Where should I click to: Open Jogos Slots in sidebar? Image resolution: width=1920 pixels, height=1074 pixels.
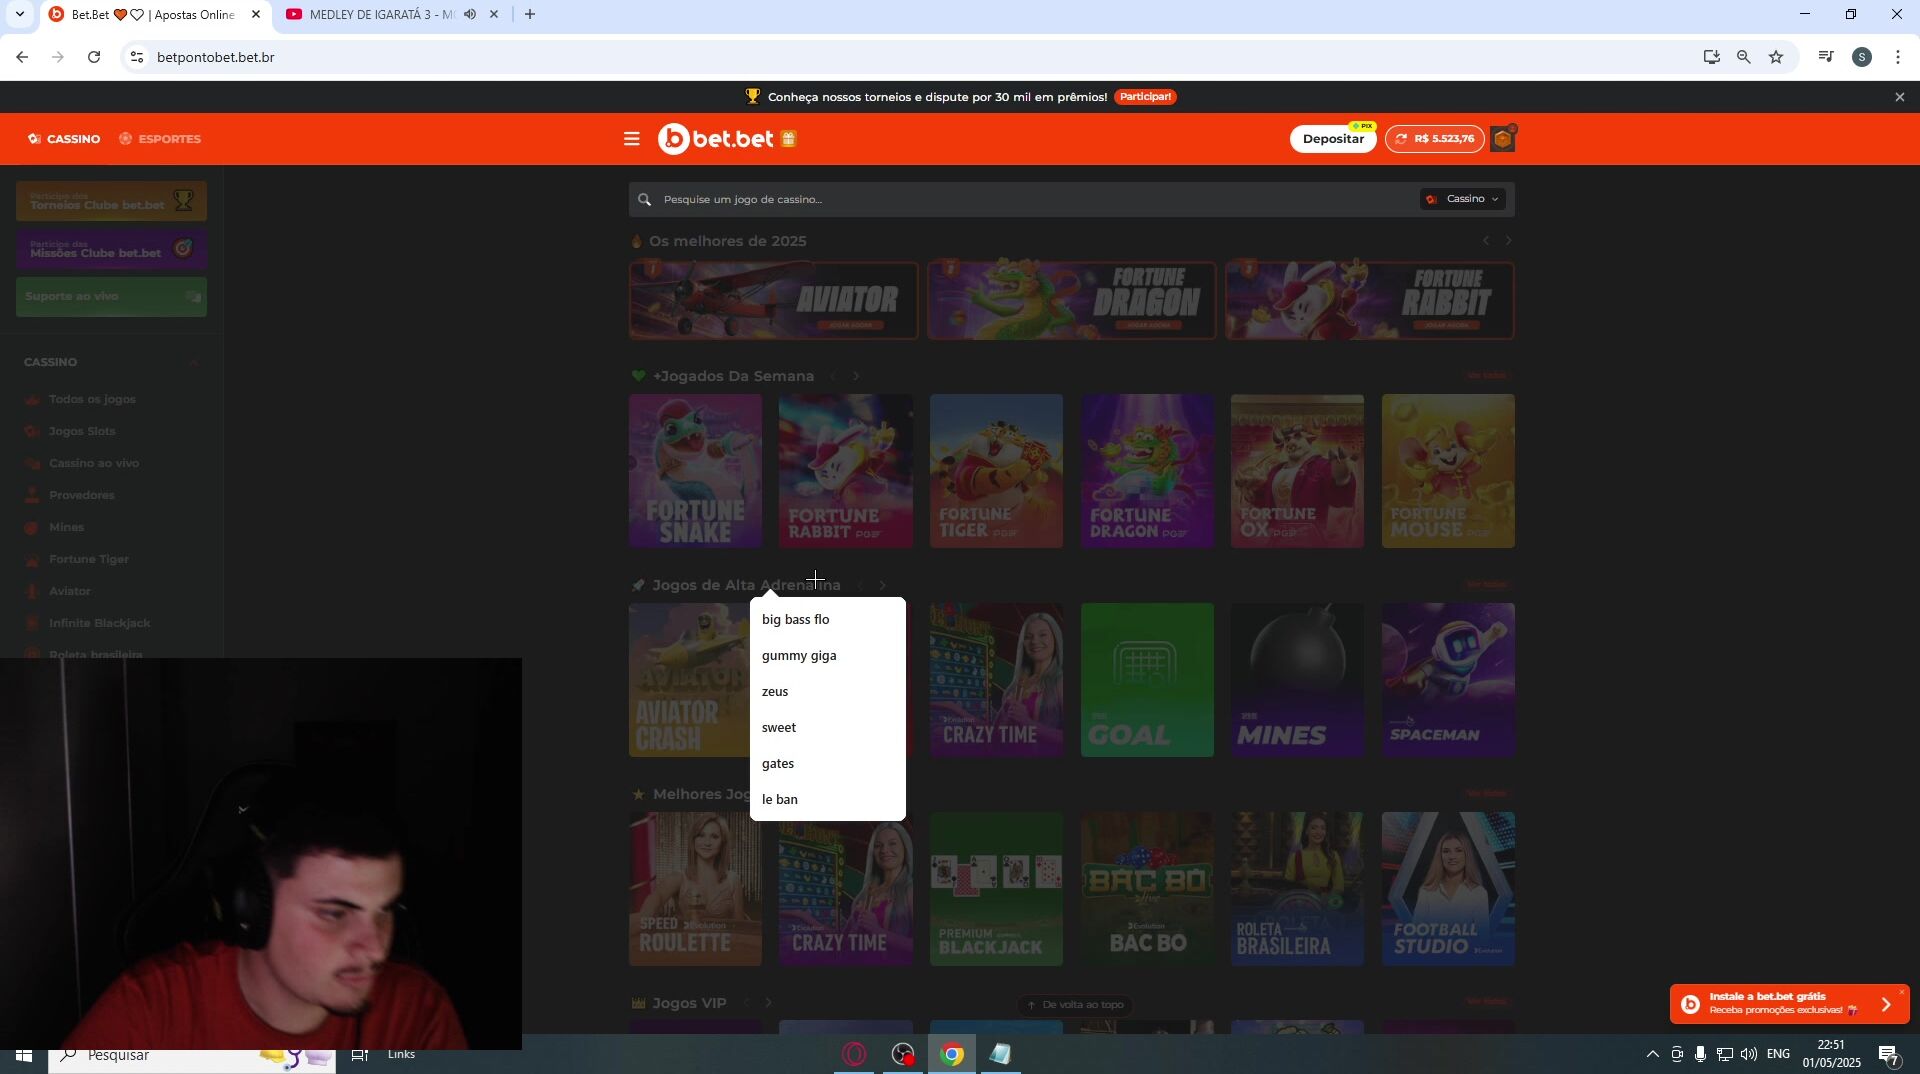point(82,432)
